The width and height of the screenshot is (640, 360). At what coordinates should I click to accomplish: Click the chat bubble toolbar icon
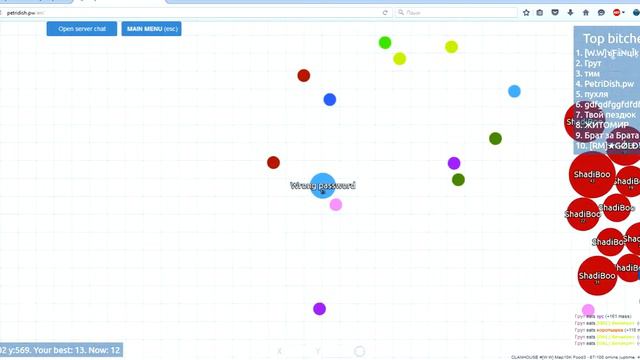coord(601,13)
